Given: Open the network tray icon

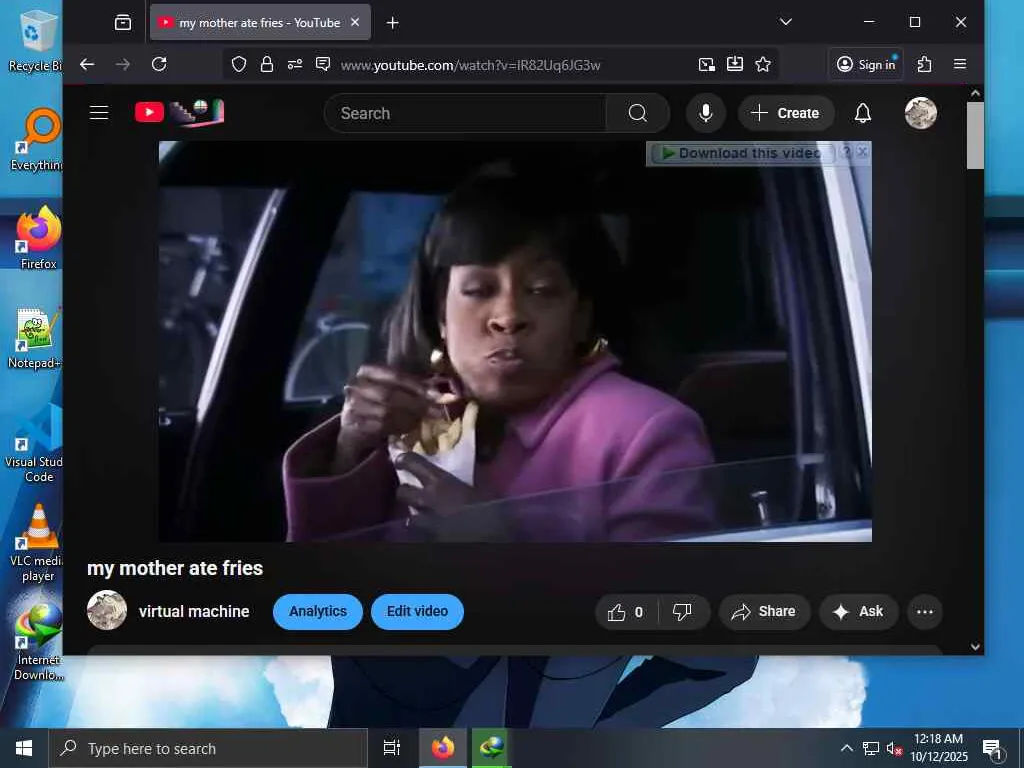Looking at the screenshot, I should [x=871, y=748].
